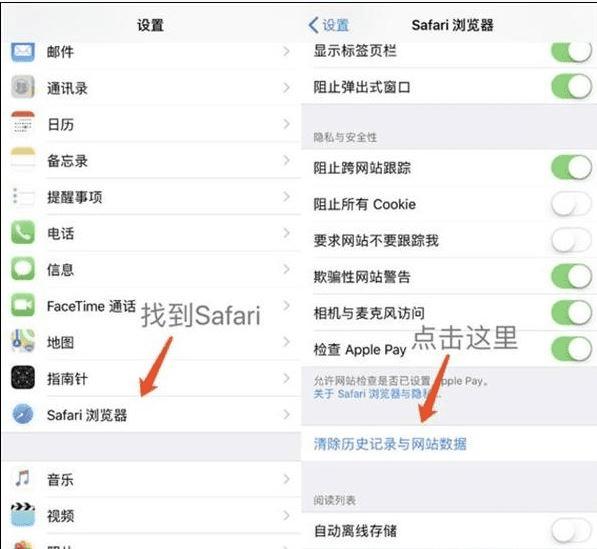The width and height of the screenshot is (597, 549).
Task: Expand the 备忘录 row chevron
Action: 287,160
